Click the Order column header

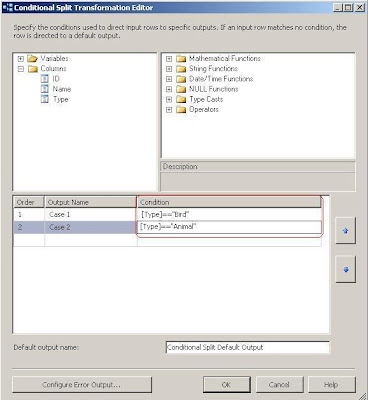point(29,202)
